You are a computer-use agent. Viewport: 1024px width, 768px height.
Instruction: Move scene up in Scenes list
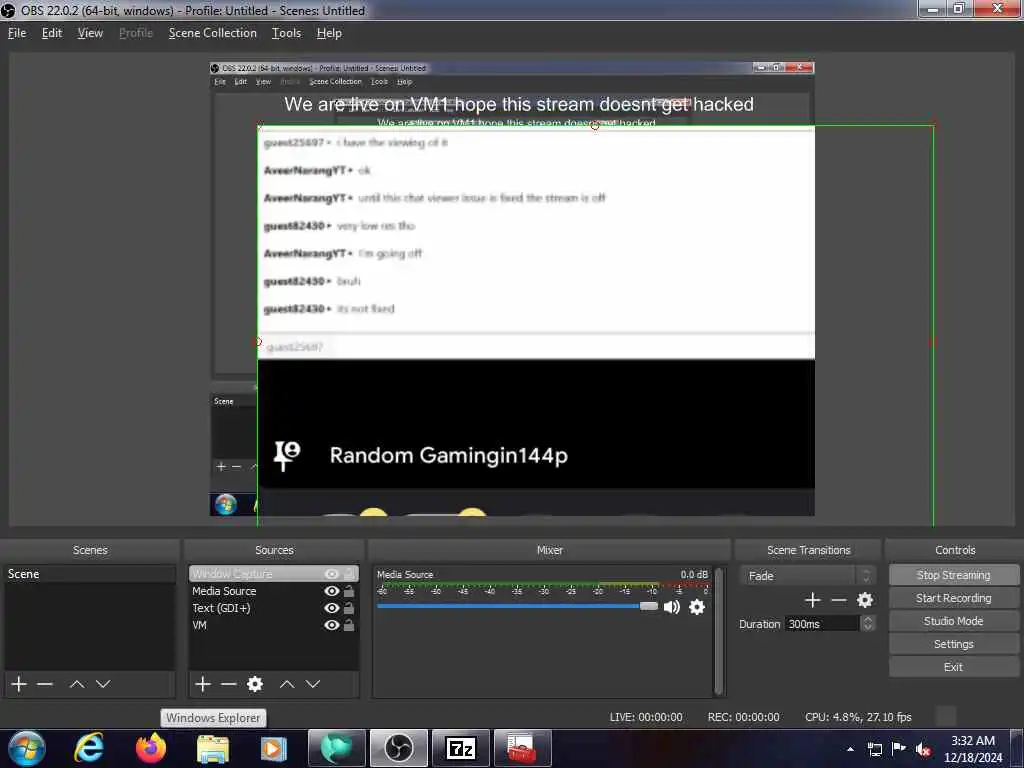pos(77,684)
